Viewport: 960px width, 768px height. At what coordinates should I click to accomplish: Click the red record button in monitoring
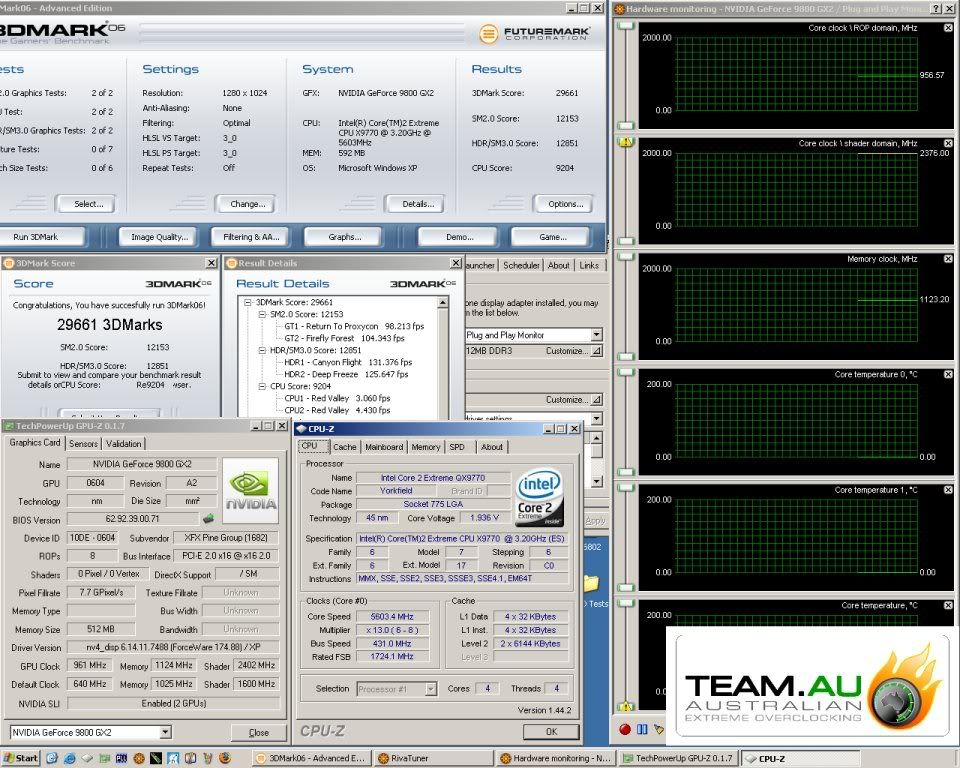pyautogui.click(x=627, y=729)
